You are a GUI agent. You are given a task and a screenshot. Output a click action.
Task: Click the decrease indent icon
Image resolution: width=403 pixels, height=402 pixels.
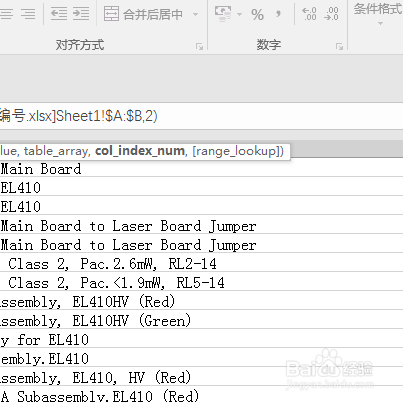(59, 14)
